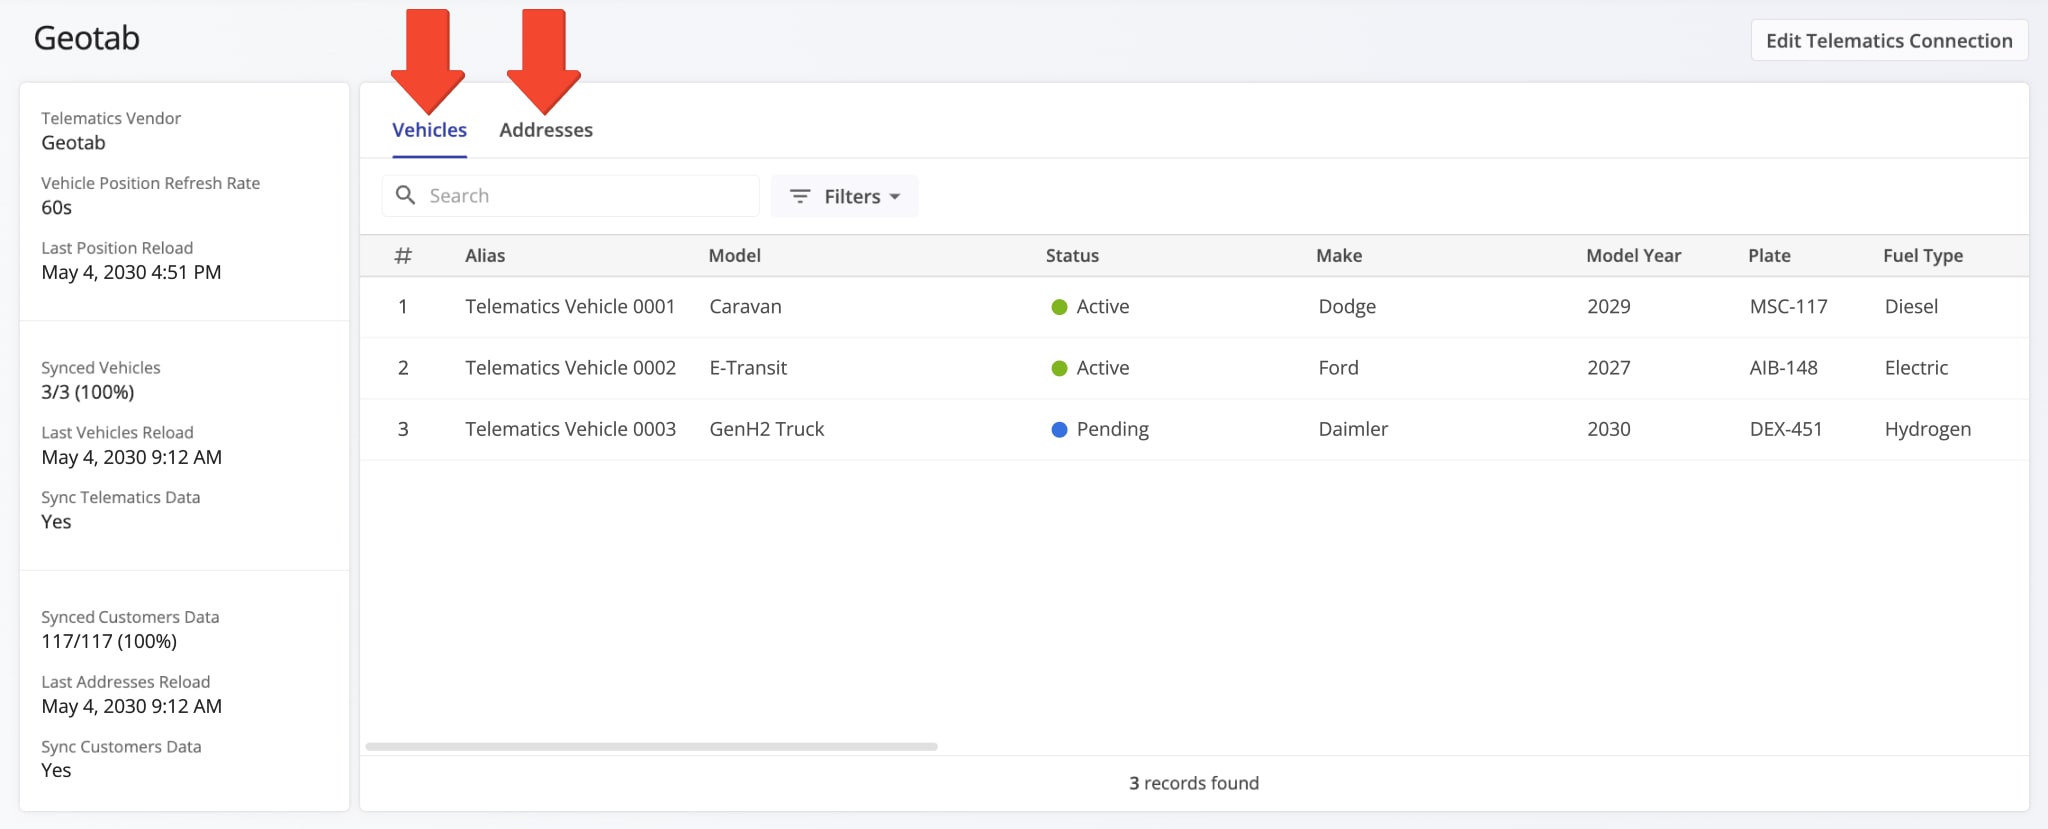Click the Synced Vehicles 3/3 (100%) value
Screen dimensions: 2048x829
coord(88,392)
